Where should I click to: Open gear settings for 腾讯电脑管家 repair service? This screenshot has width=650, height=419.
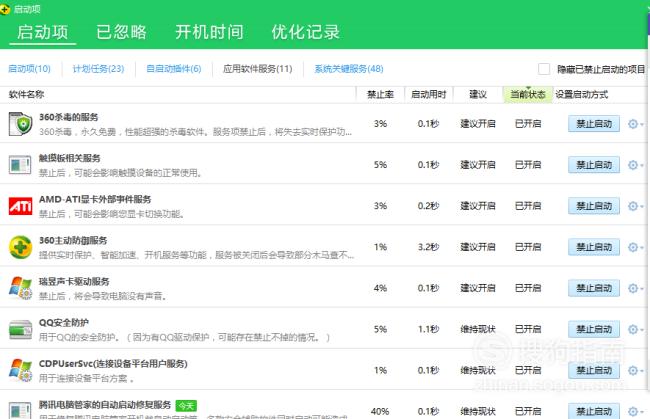pos(635,411)
